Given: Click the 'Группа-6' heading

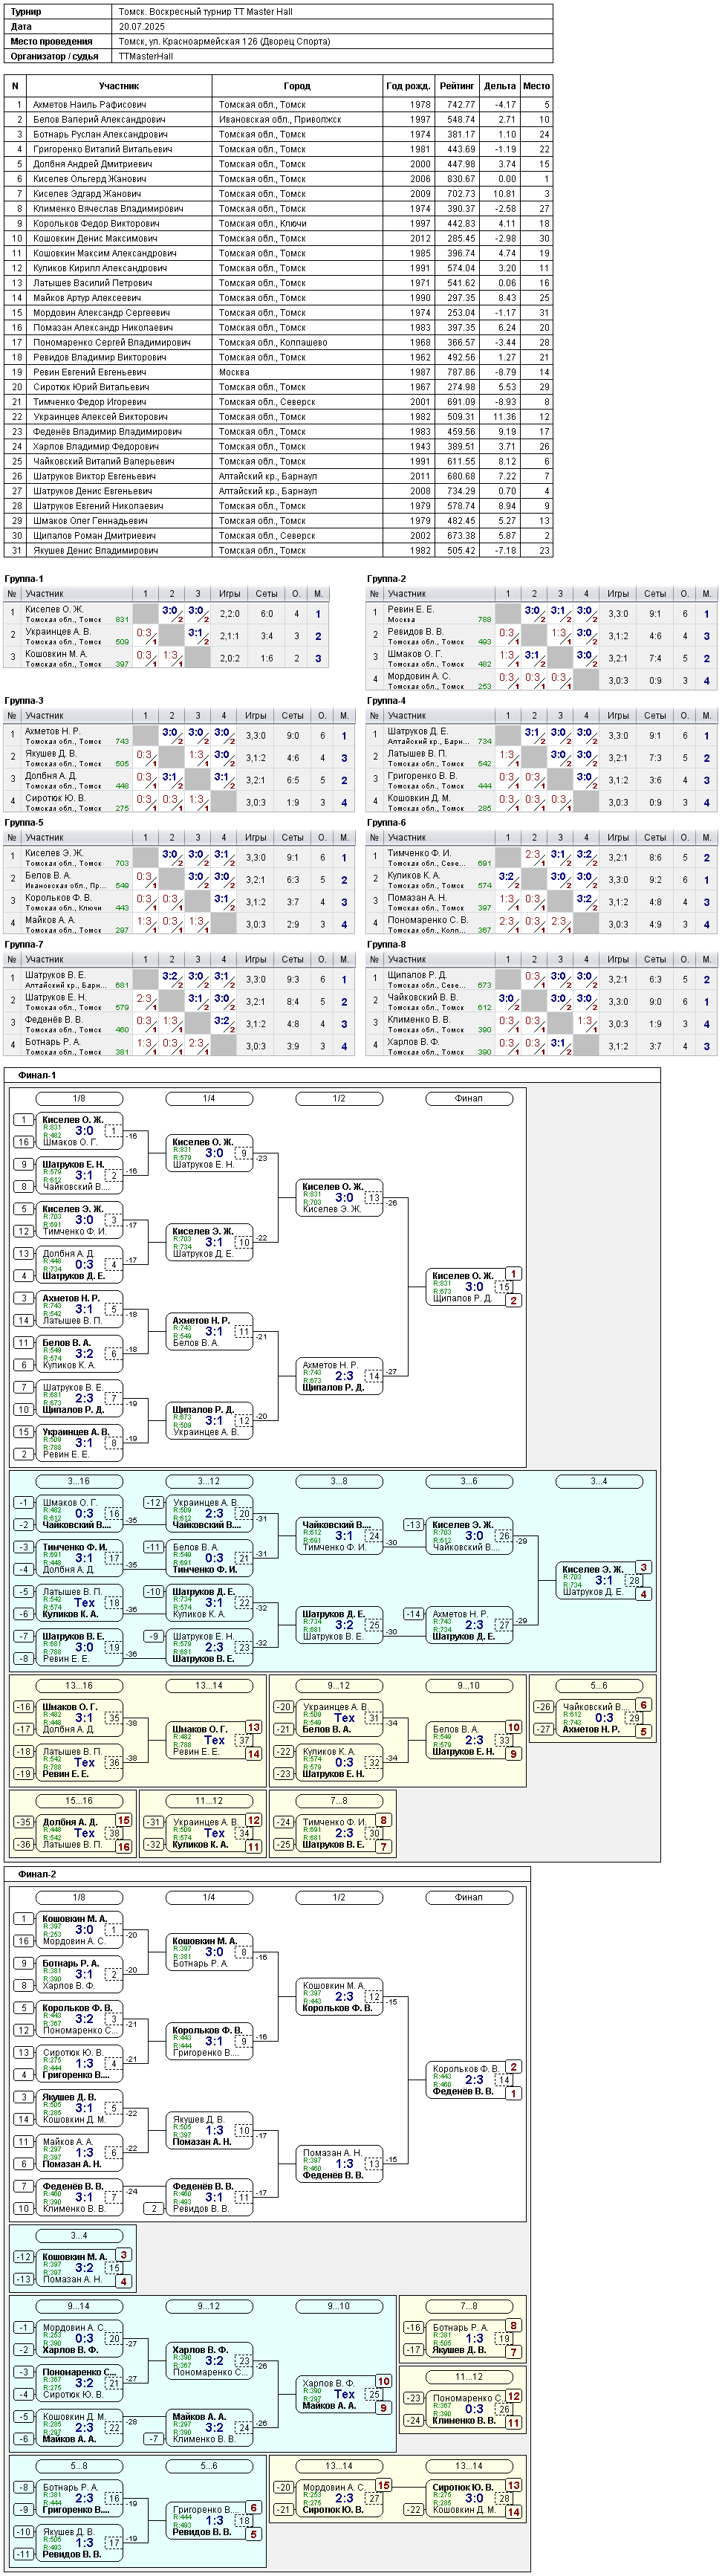Looking at the screenshot, I should pyautogui.click(x=387, y=823).
